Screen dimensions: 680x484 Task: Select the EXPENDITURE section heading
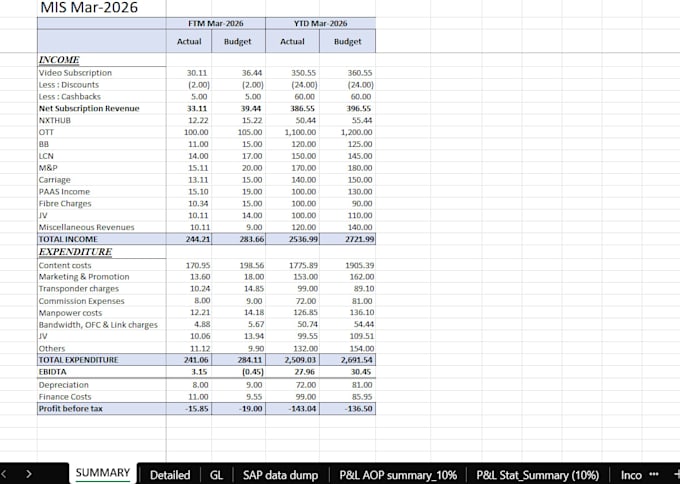[75, 252]
